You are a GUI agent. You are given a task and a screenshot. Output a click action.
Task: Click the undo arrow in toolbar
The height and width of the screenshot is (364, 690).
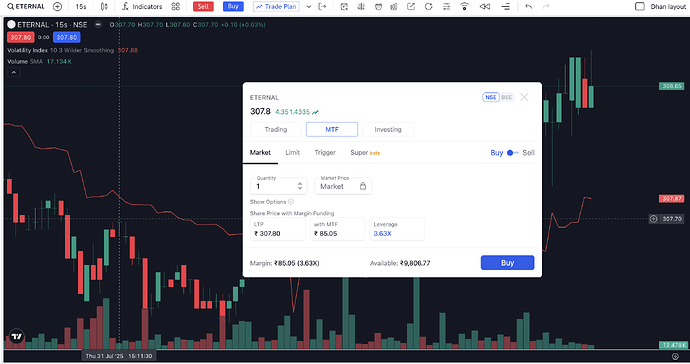click(529, 7)
